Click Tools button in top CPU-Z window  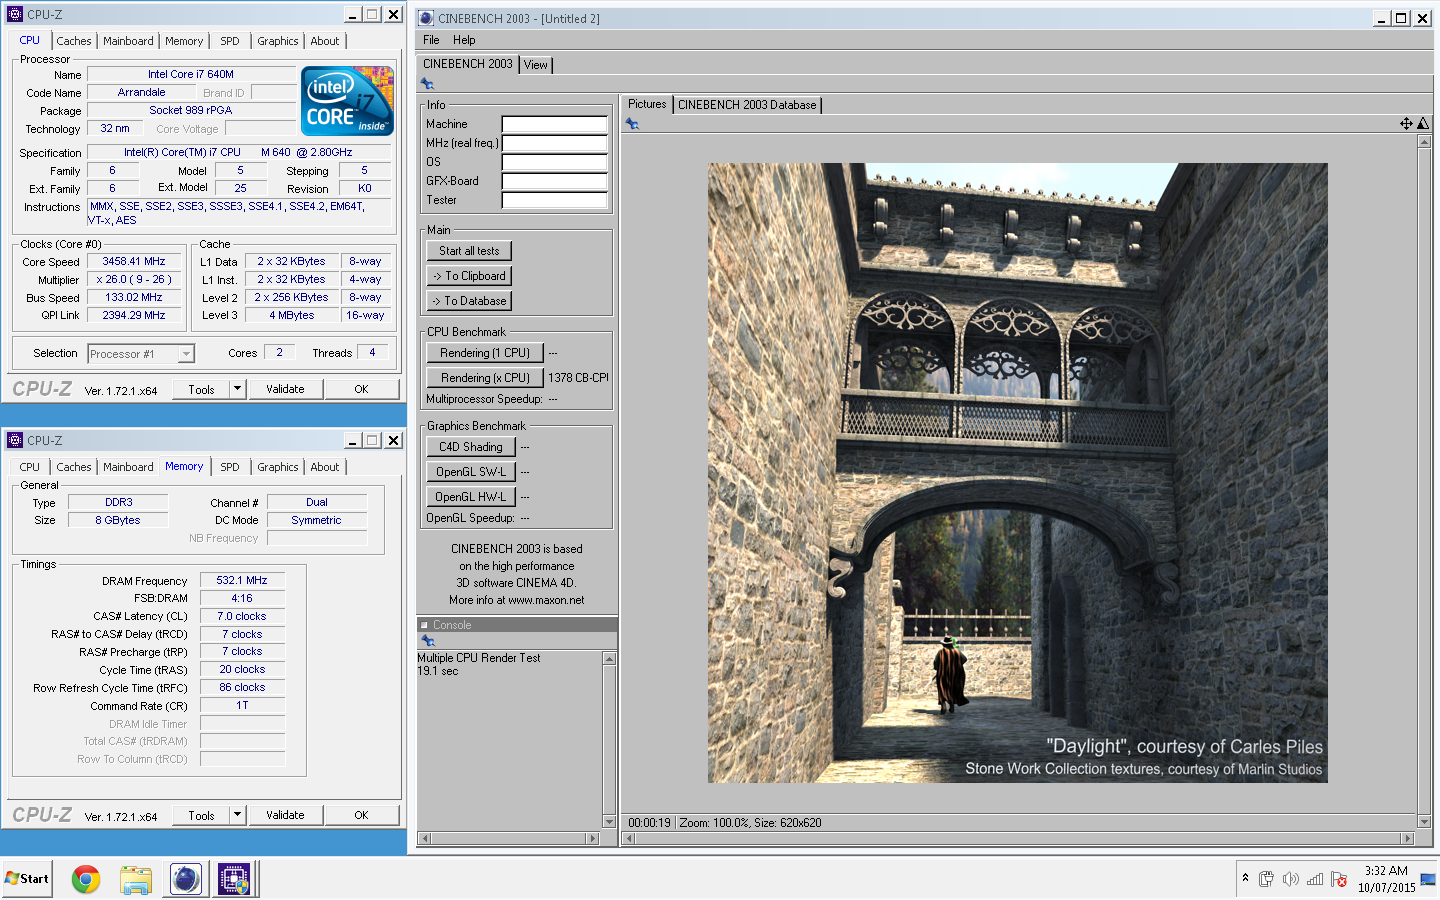click(x=201, y=389)
